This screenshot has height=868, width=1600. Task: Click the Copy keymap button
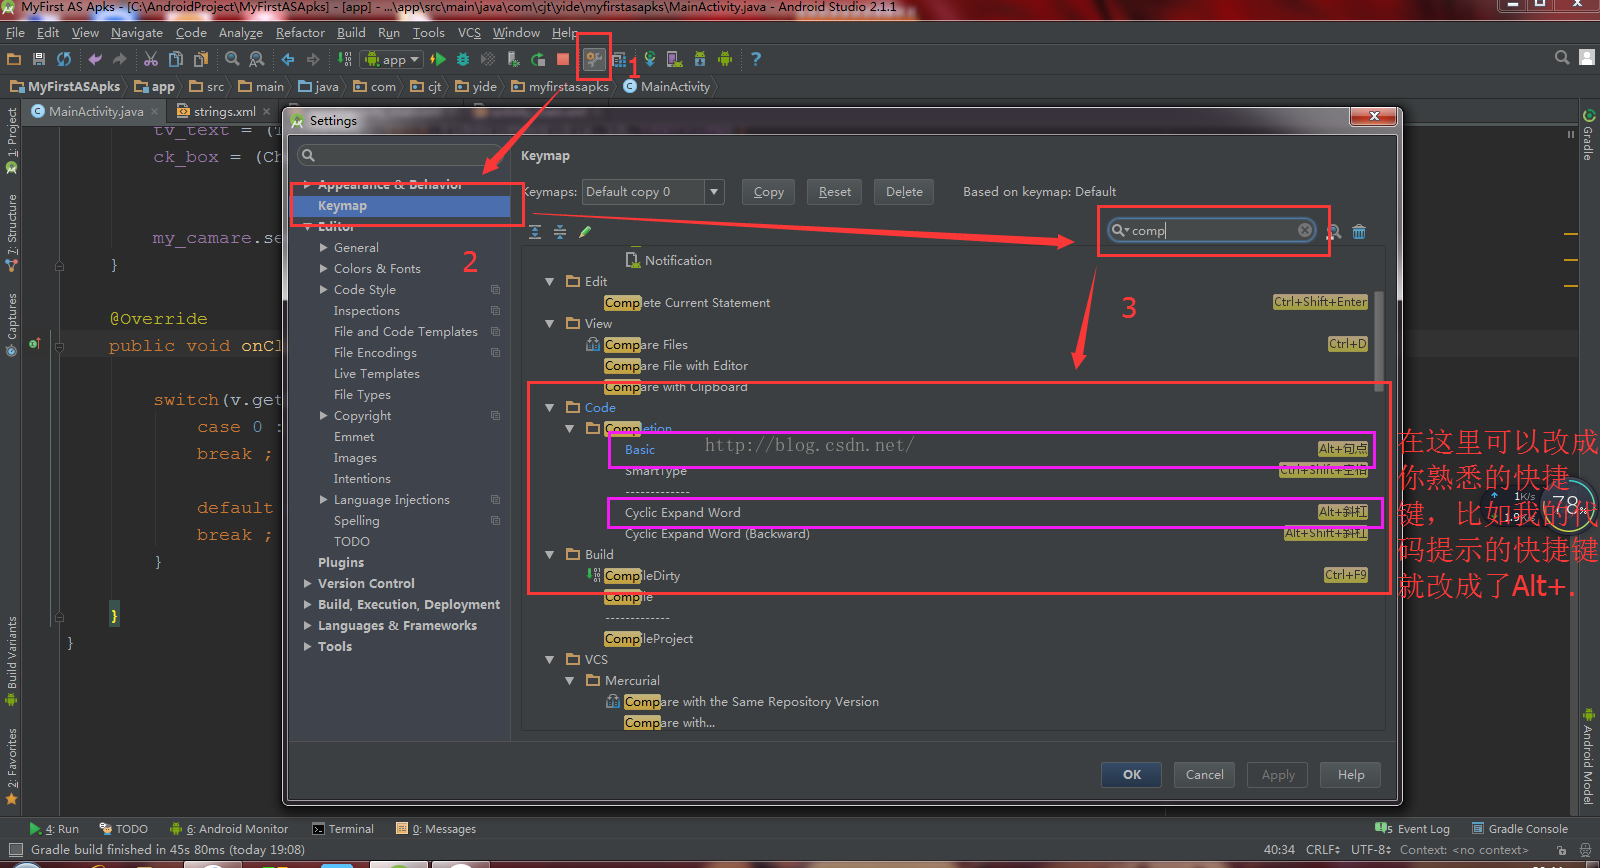point(768,192)
